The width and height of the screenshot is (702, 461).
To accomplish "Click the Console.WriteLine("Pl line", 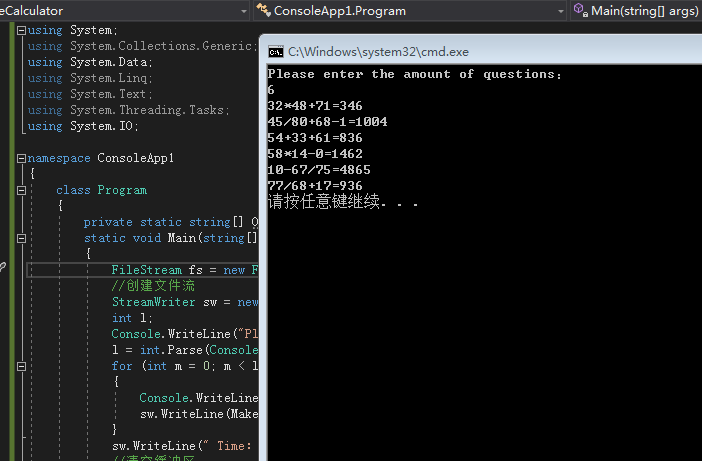I will coord(185,334).
